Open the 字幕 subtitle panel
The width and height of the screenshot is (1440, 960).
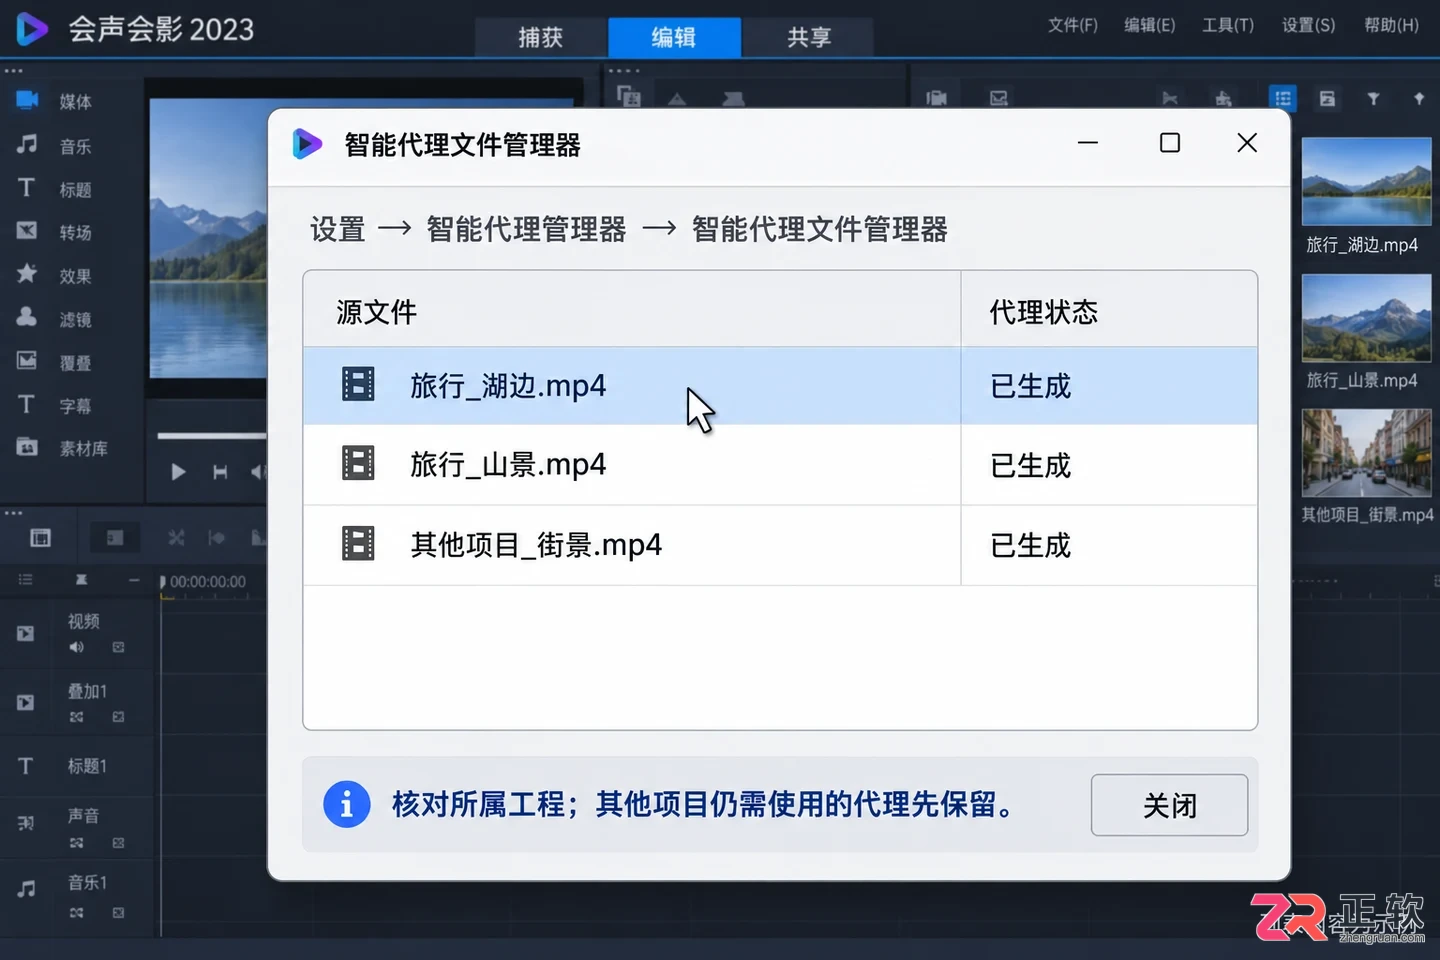54,405
